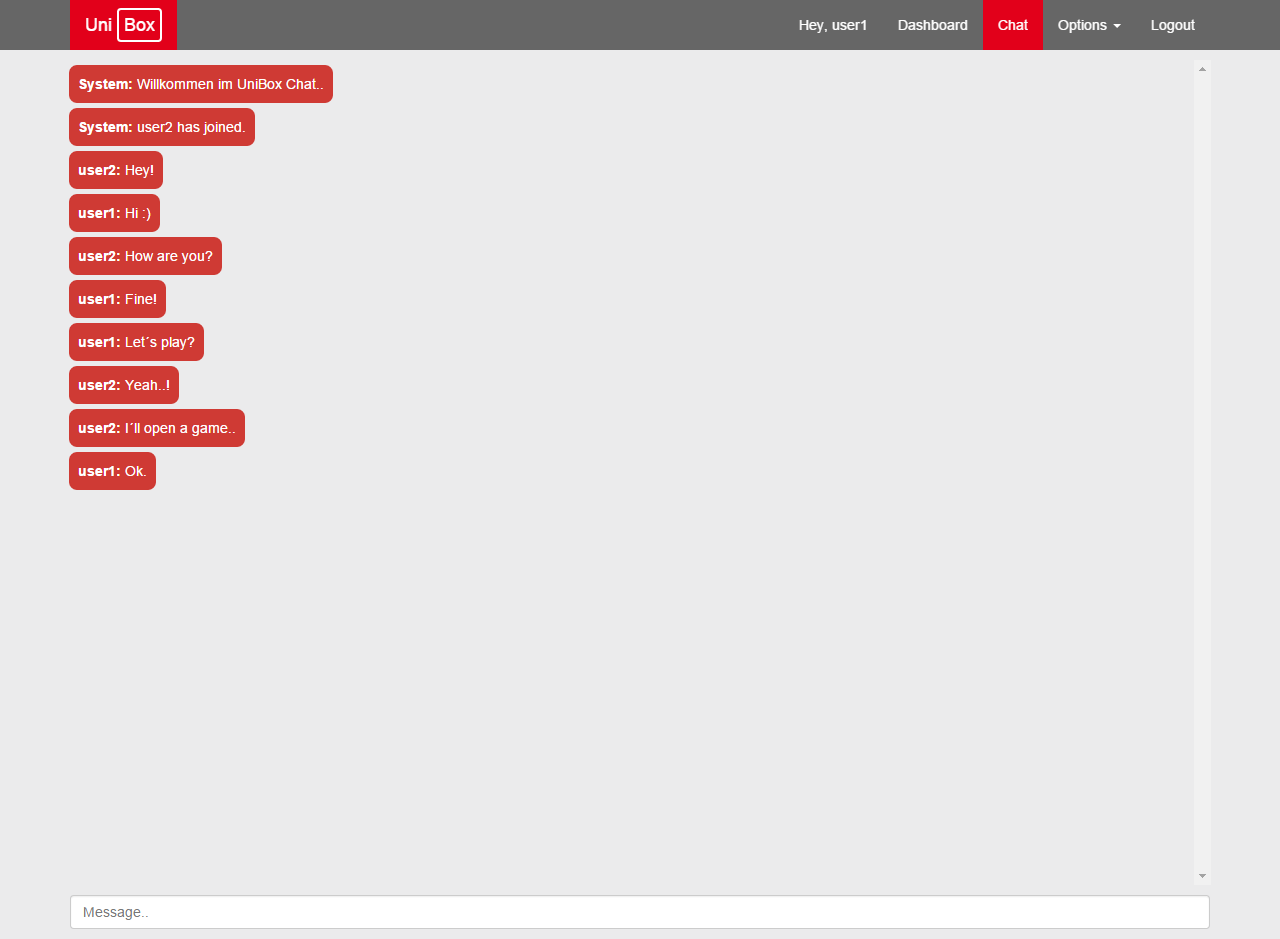
Task: Select the Chat tab in navbar
Action: pyautogui.click(x=1012, y=25)
